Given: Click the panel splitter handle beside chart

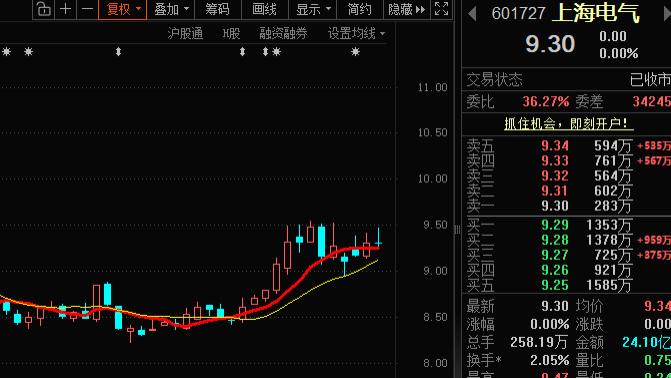Looking at the screenshot, I should 457,230.
